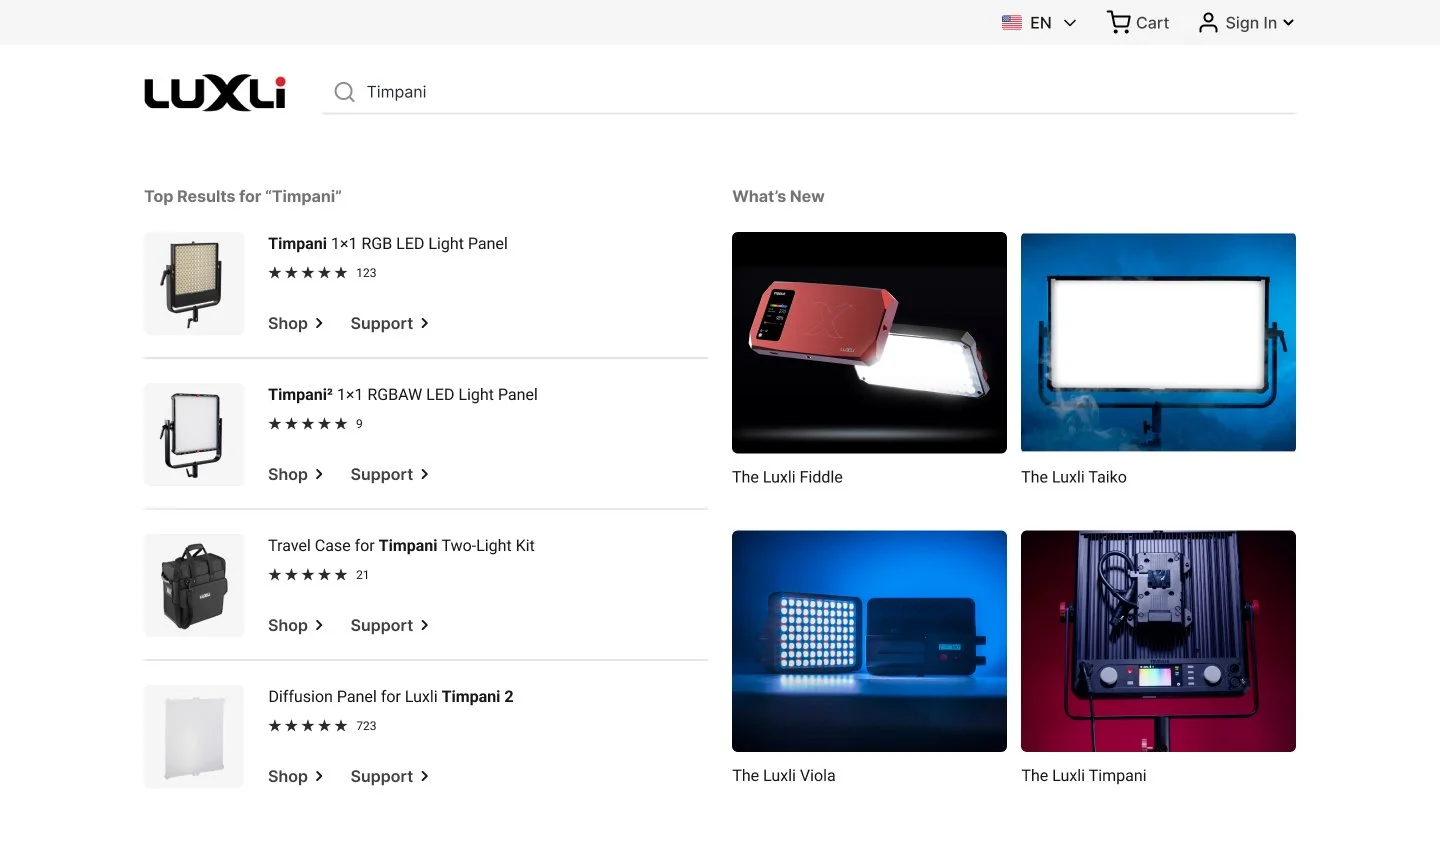Click the 21-review star rating
The width and height of the screenshot is (1440, 860).
[x=319, y=575]
